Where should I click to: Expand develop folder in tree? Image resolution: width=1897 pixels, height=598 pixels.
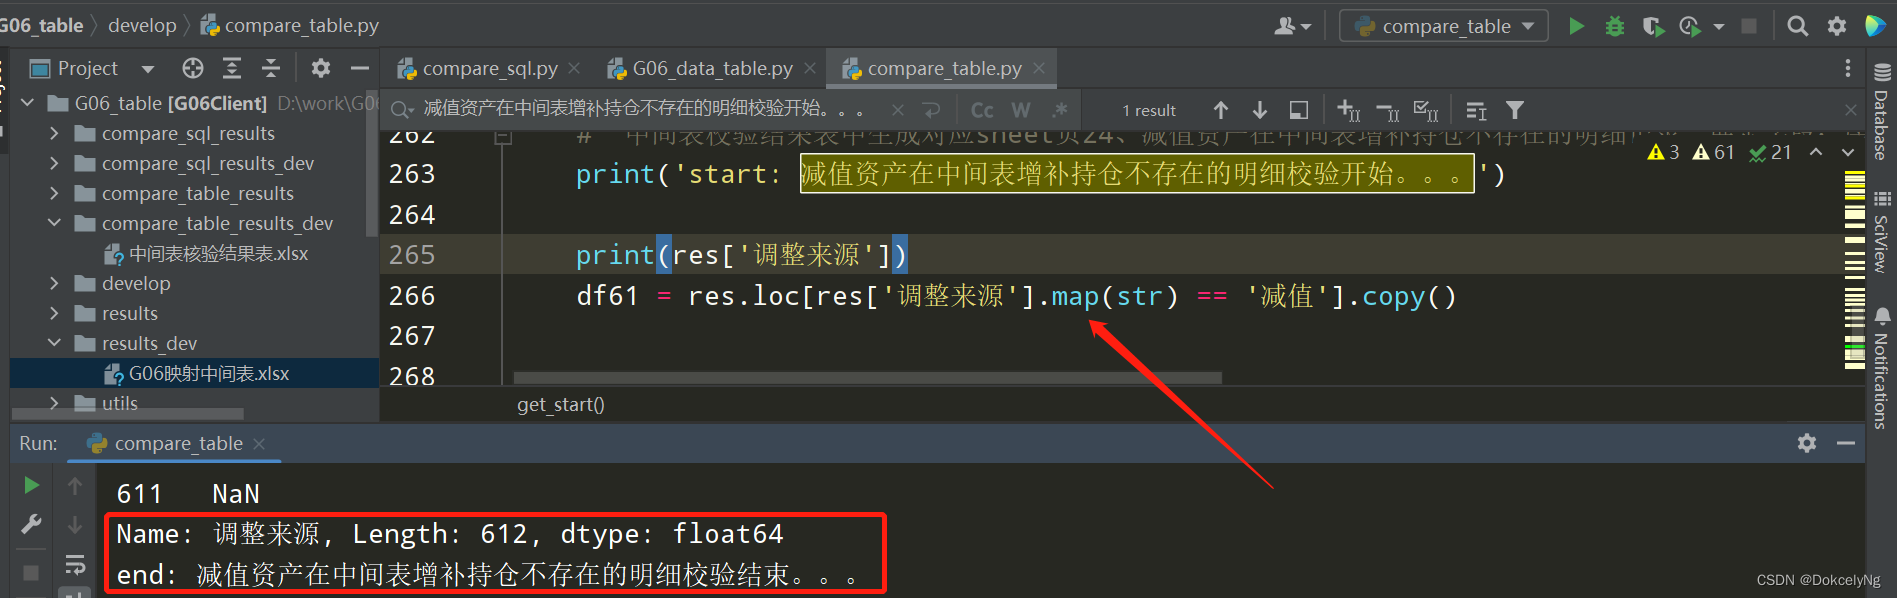(54, 283)
